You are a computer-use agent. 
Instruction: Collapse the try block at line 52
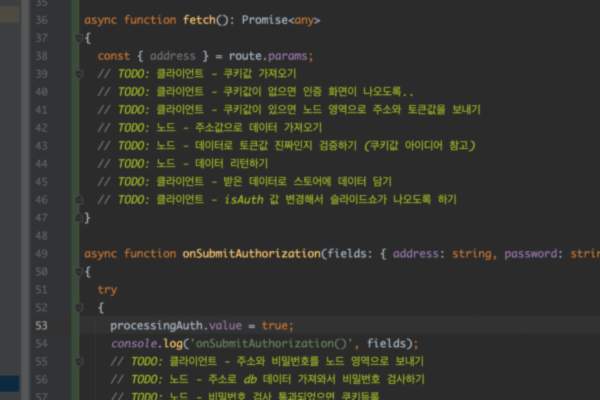[x=79, y=307]
